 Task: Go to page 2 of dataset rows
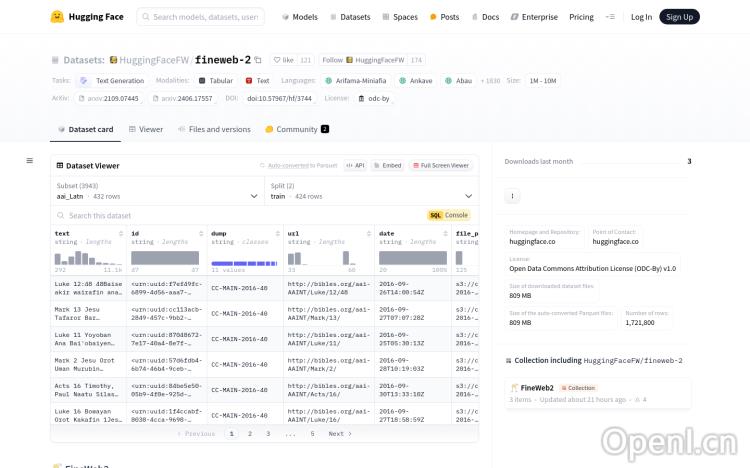(x=250, y=434)
